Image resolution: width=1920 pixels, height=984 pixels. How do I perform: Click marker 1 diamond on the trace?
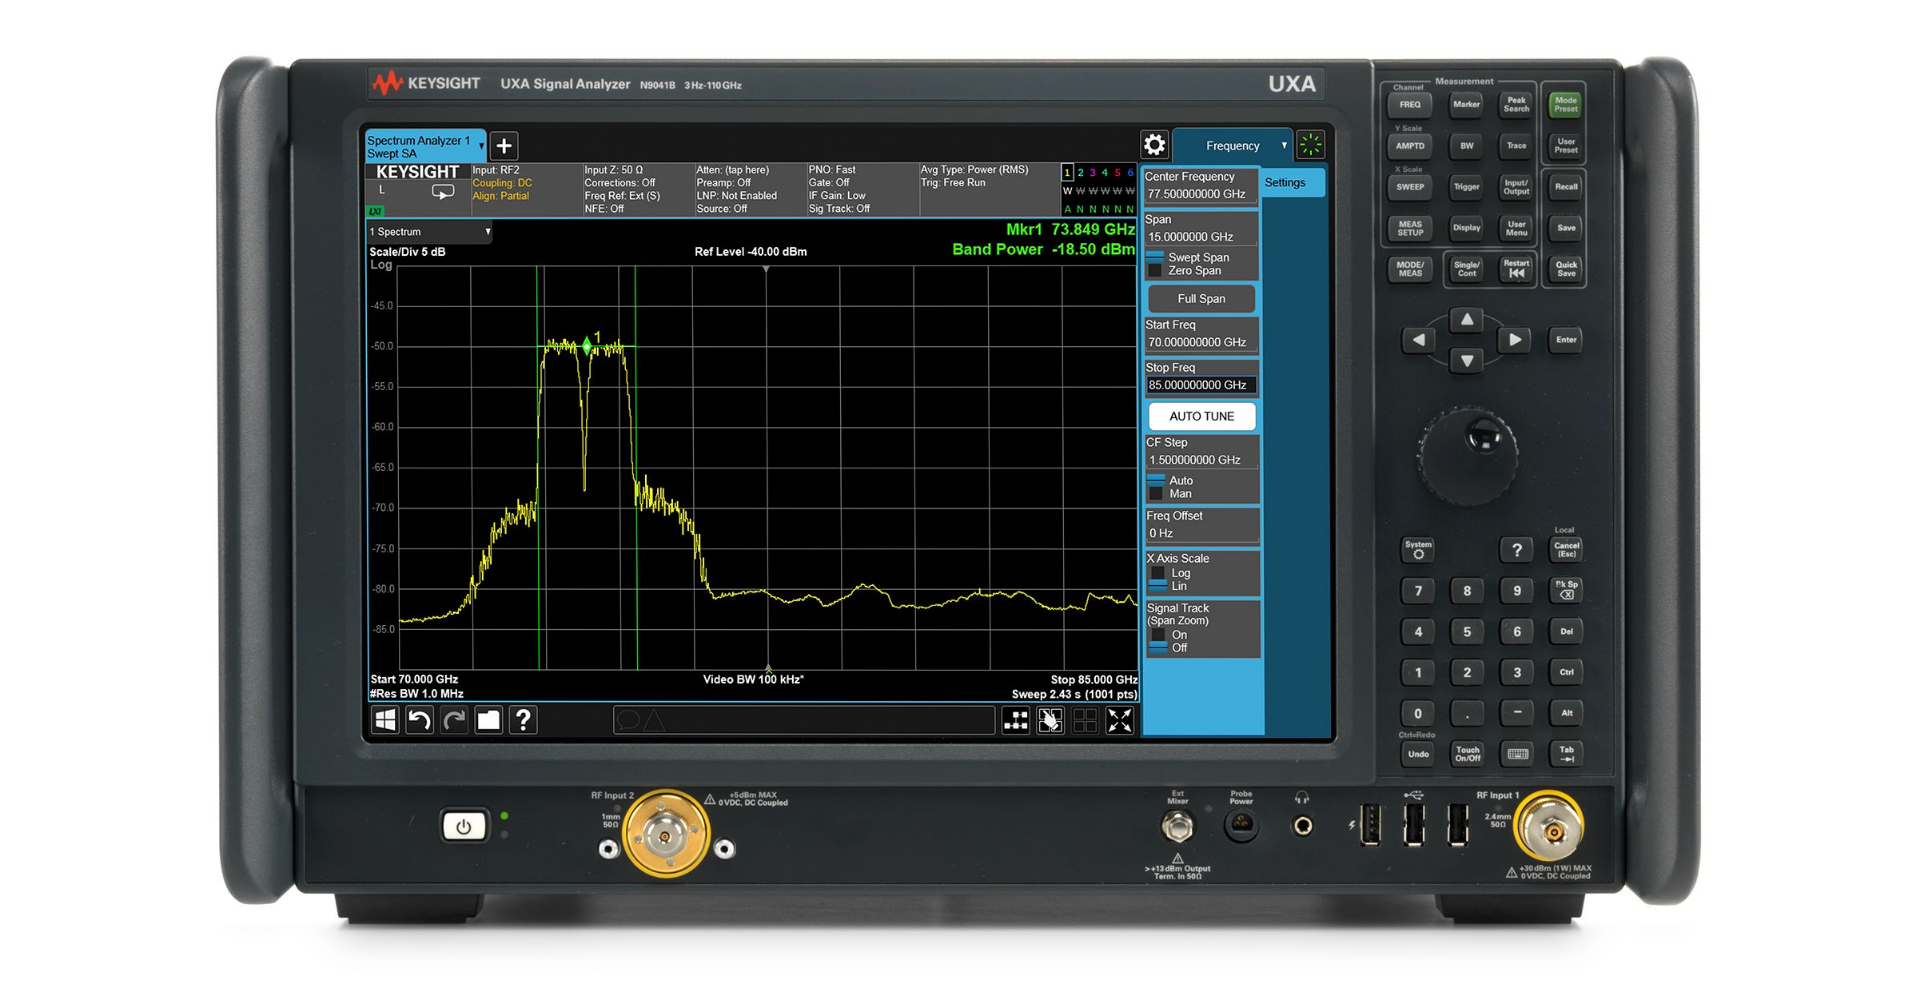pyautogui.click(x=587, y=345)
